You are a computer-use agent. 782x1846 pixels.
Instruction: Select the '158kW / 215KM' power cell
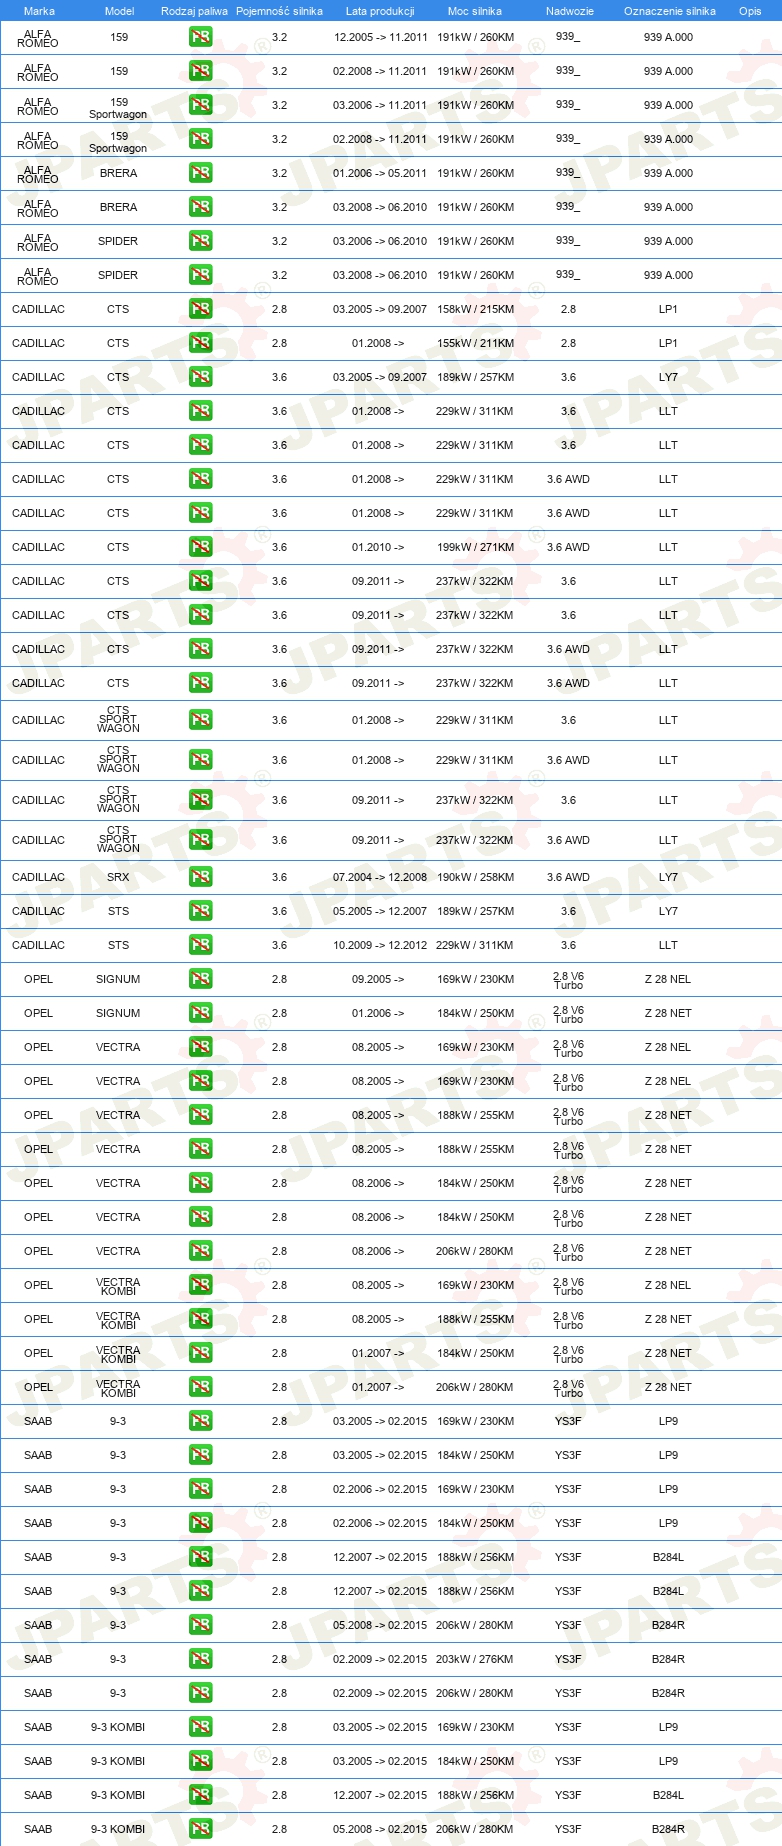pyautogui.click(x=475, y=309)
